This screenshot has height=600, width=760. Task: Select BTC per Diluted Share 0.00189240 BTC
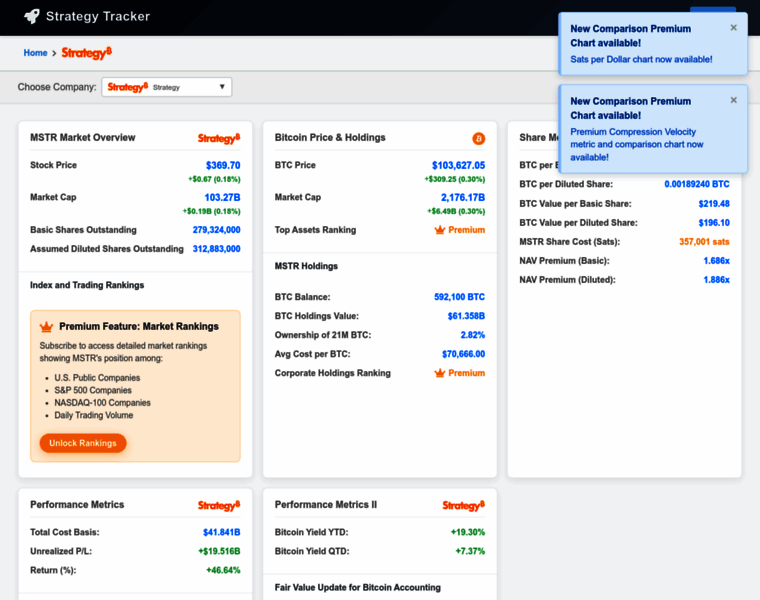pyautogui.click(x=697, y=184)
